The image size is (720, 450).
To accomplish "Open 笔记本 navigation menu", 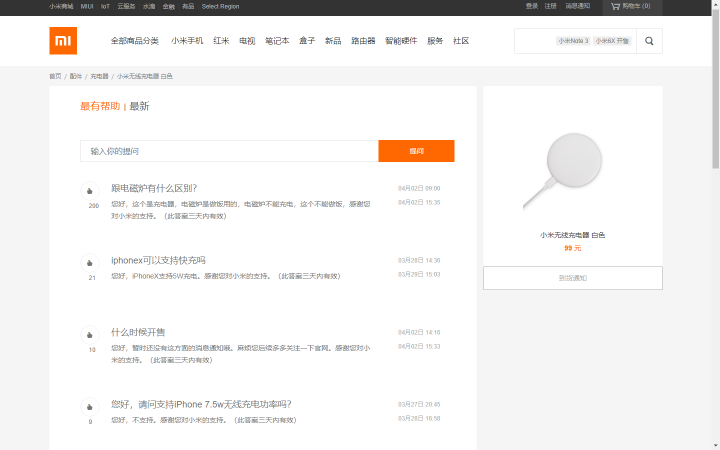I will 277,41.
